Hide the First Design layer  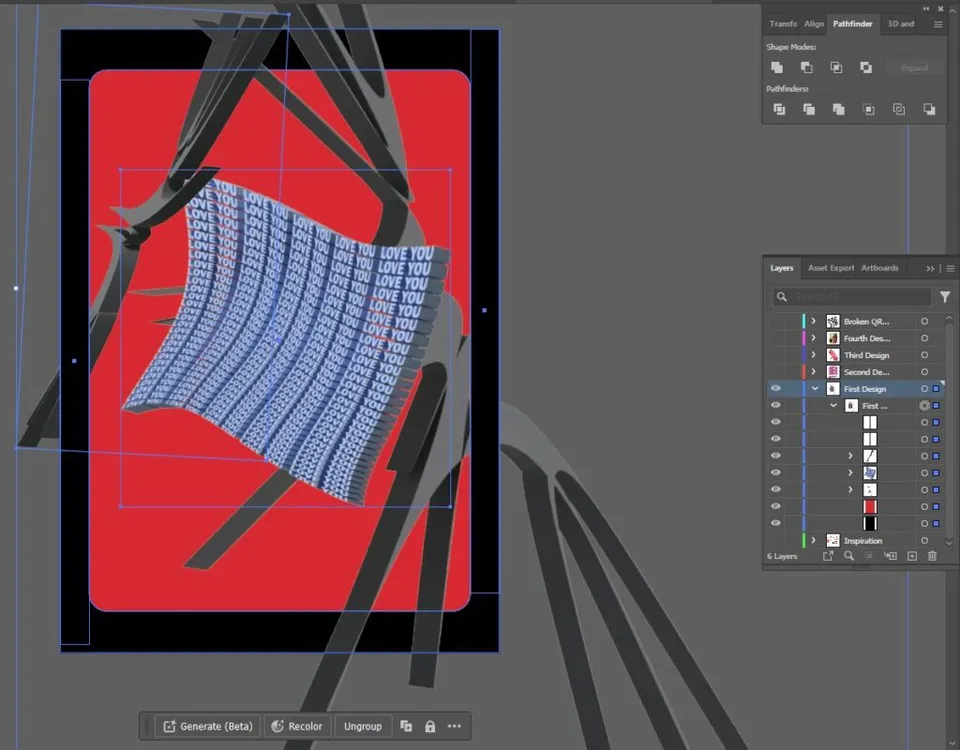(776, 389)
